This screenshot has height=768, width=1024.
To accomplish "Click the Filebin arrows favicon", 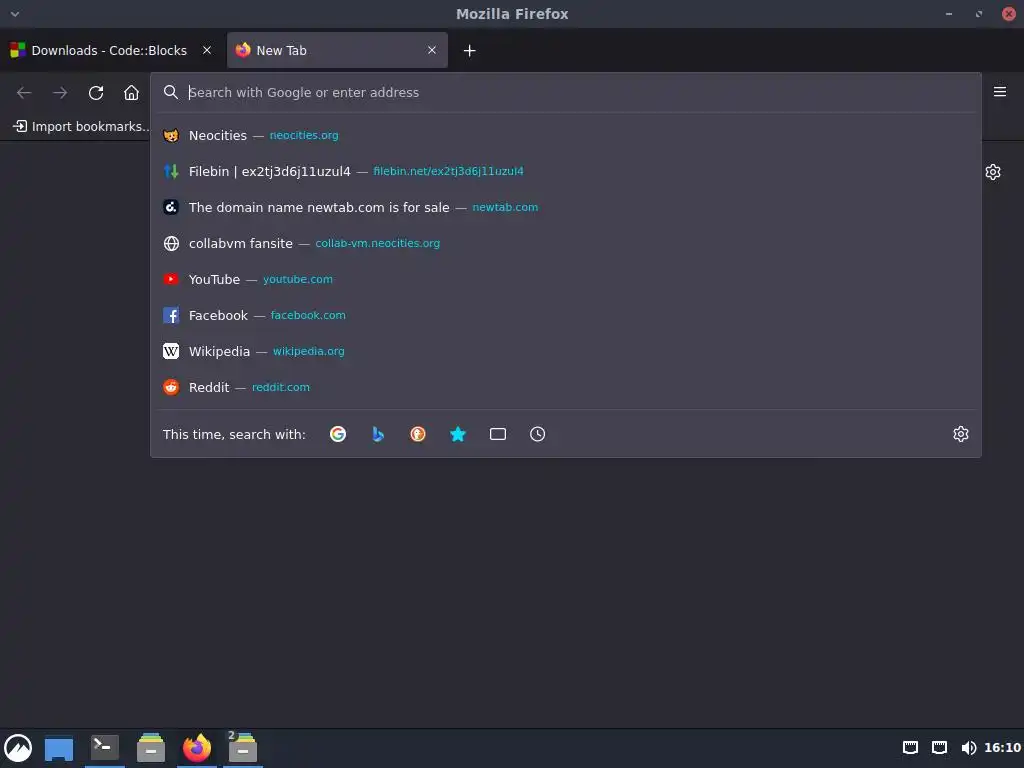I will pyautogui.click(x=171, y=171).
